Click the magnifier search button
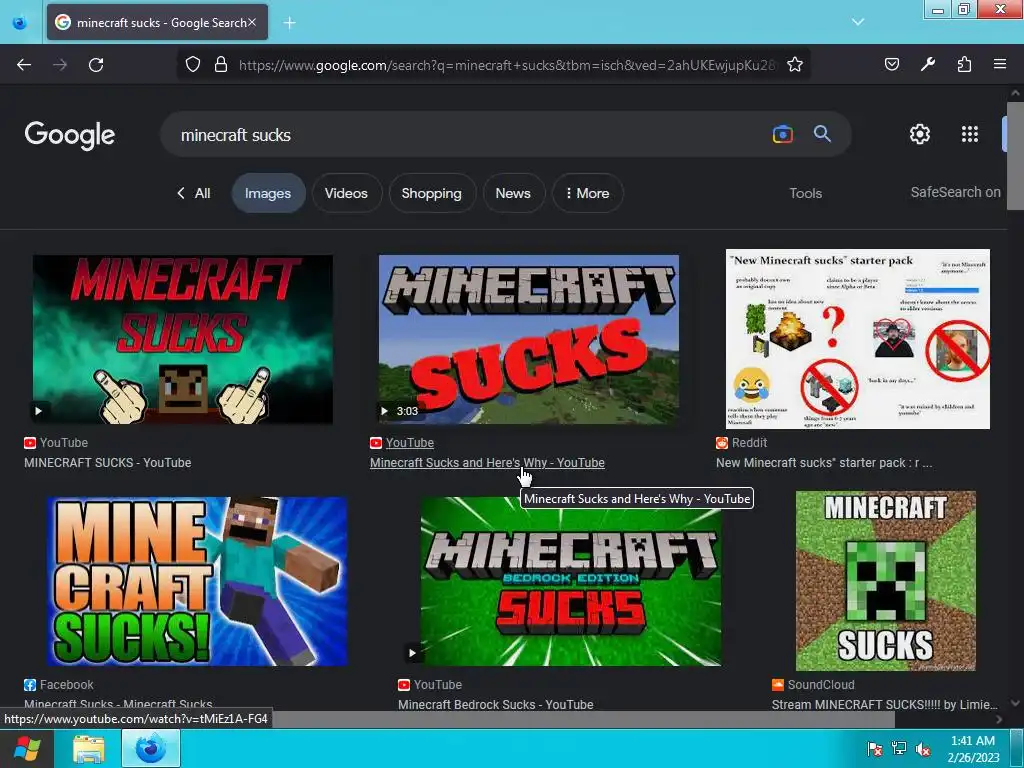This screenshot has height=768, width=1024. point(822,134)
